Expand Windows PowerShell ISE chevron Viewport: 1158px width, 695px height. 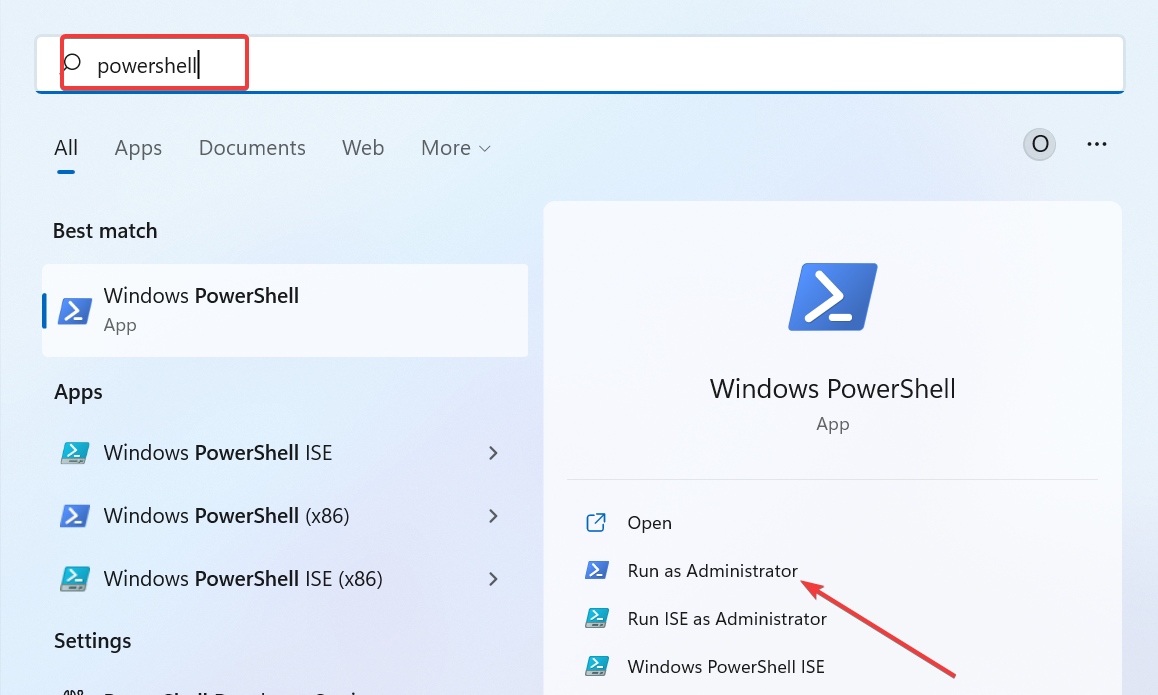[493, 453]
